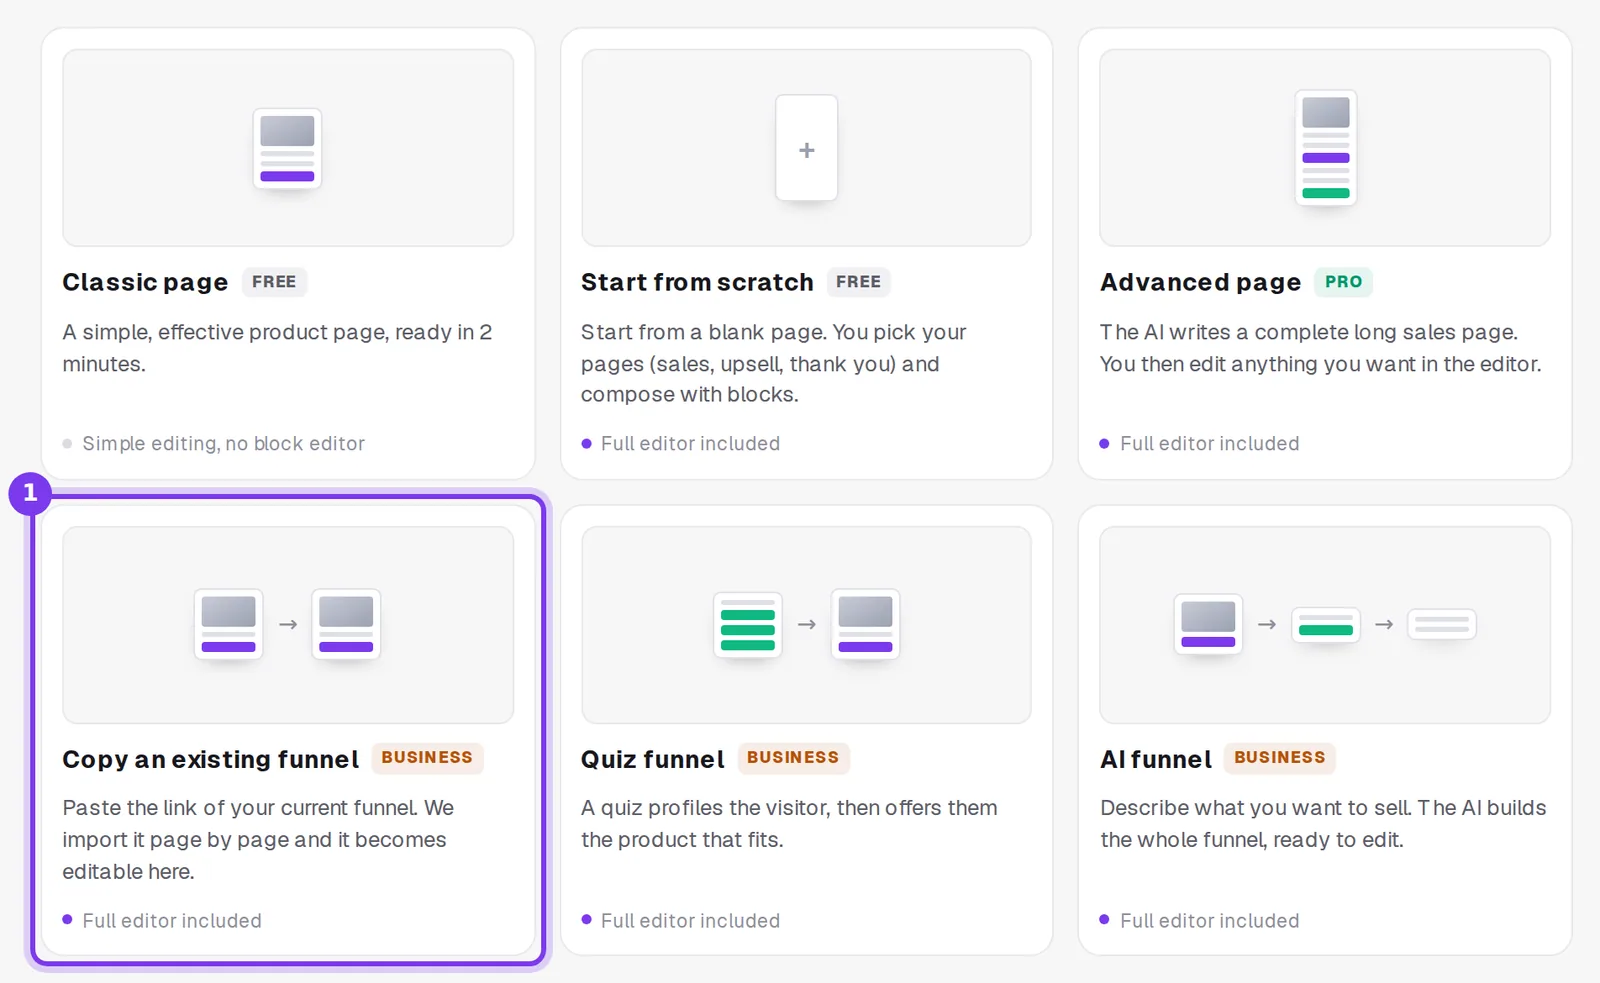This screenshot has height=983, width=1600.
Task: Choose the "AI funnel" title
Action: pos(1156,759)
